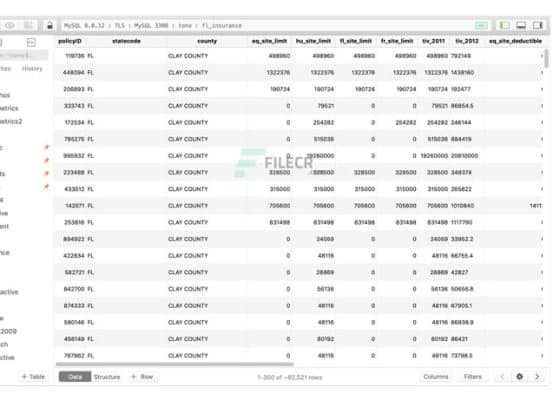Add a new row with + Row
Image resolution: width=560 pixels, height=420 pixels.
coord(142,377)
